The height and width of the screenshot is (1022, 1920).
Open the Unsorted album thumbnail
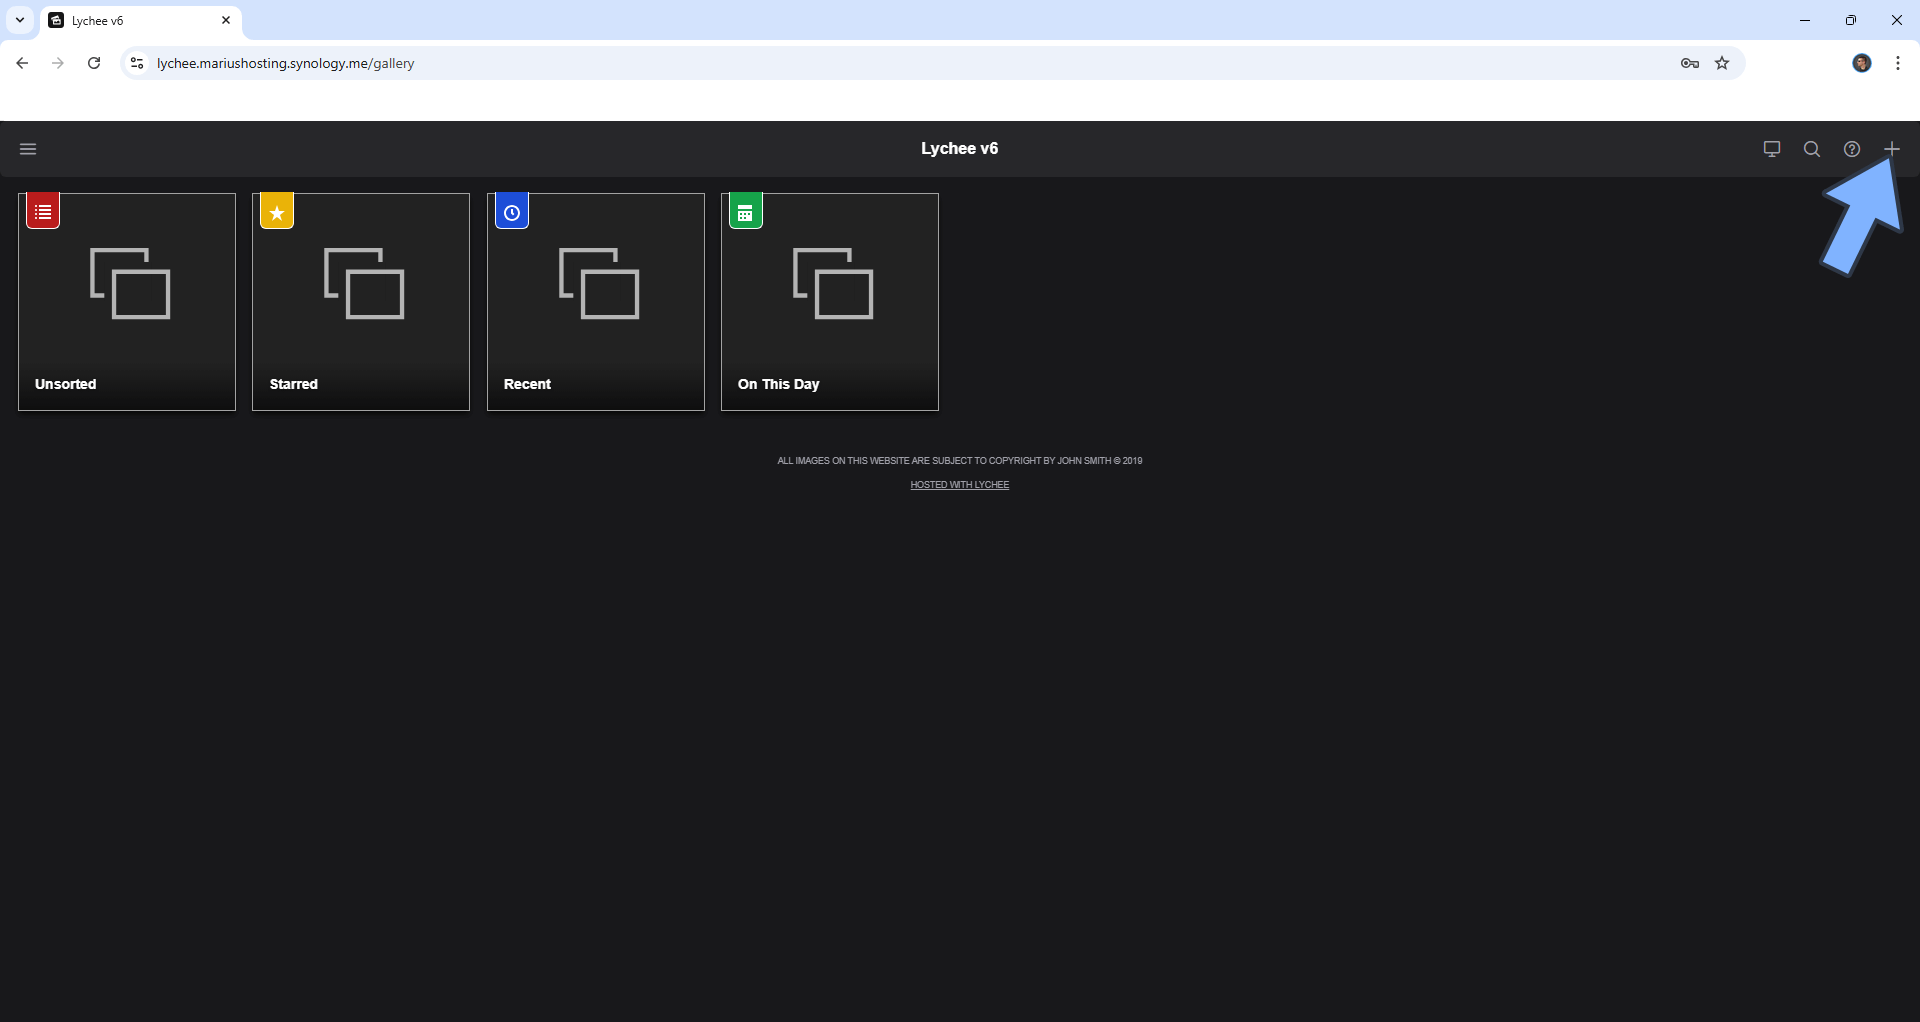[127, 302]
